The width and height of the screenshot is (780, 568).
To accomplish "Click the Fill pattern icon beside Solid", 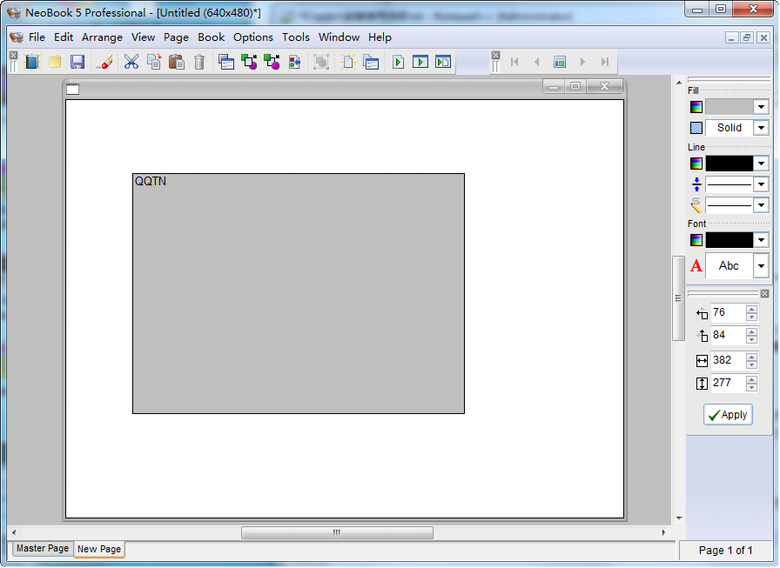I will pos(696,128).
